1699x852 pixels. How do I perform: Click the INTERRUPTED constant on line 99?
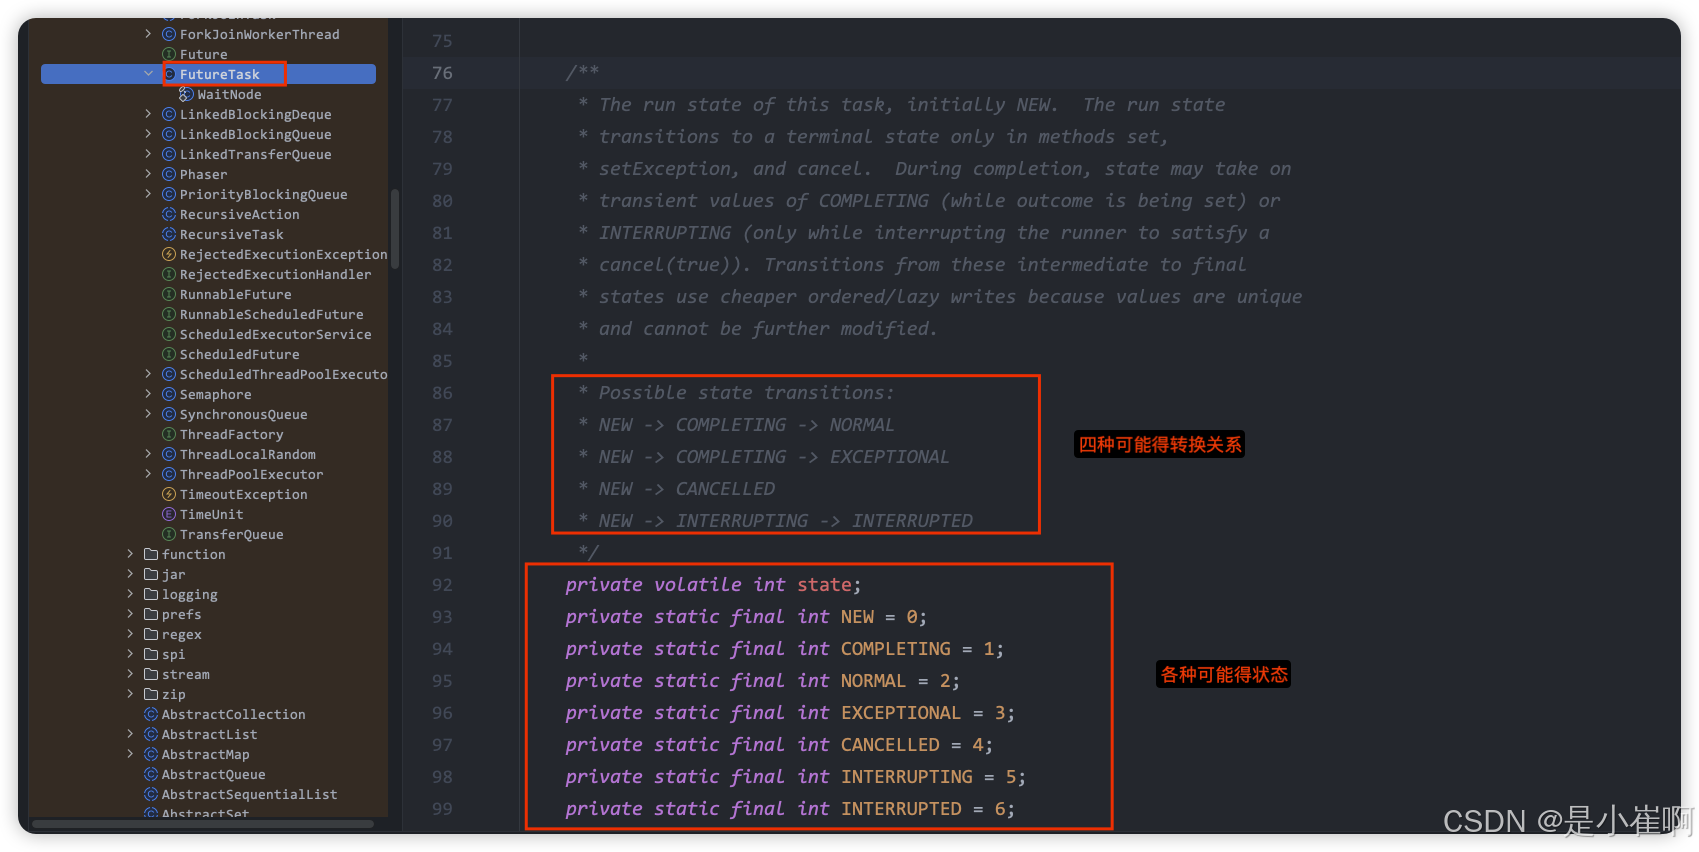(901, 809)
